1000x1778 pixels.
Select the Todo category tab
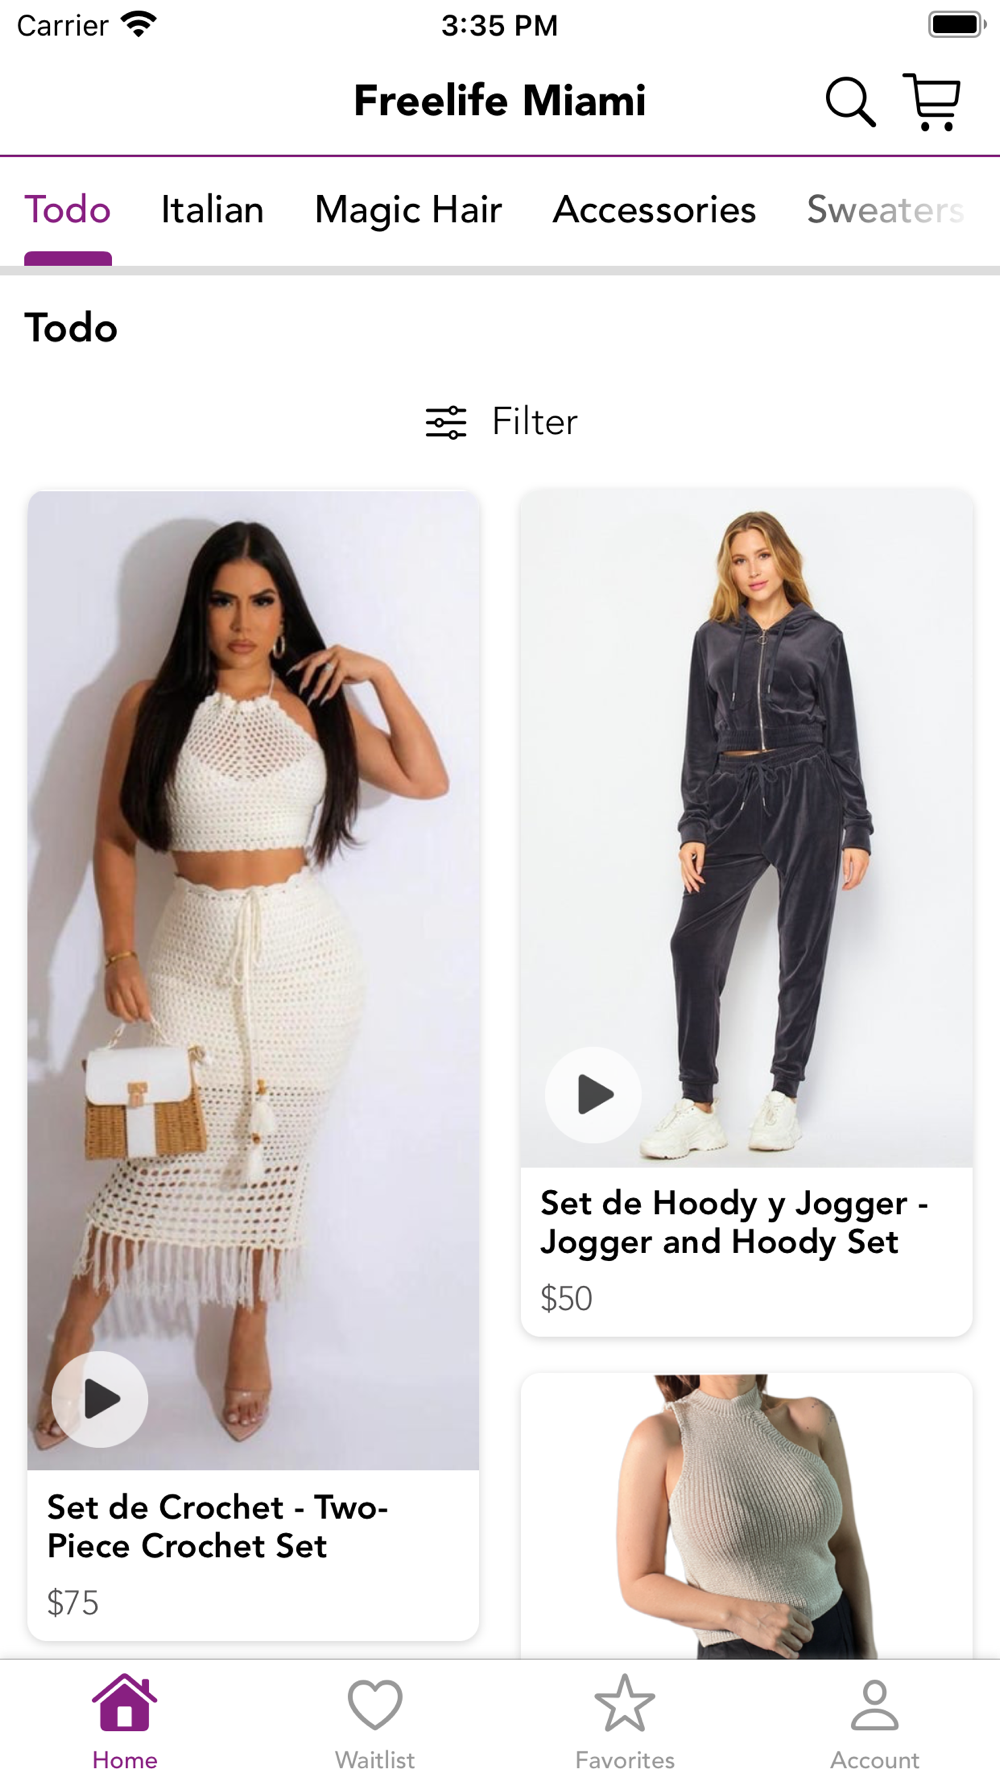tap(68, 210)
